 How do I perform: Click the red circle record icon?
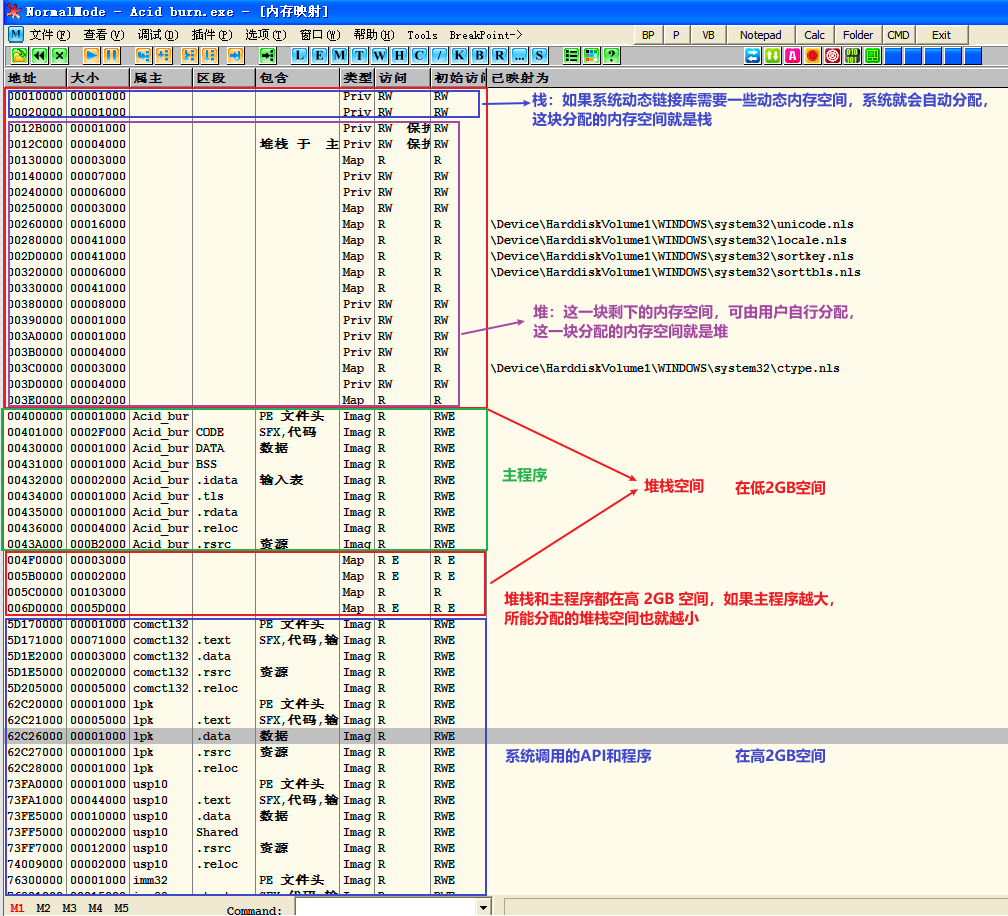coord(813,56)
